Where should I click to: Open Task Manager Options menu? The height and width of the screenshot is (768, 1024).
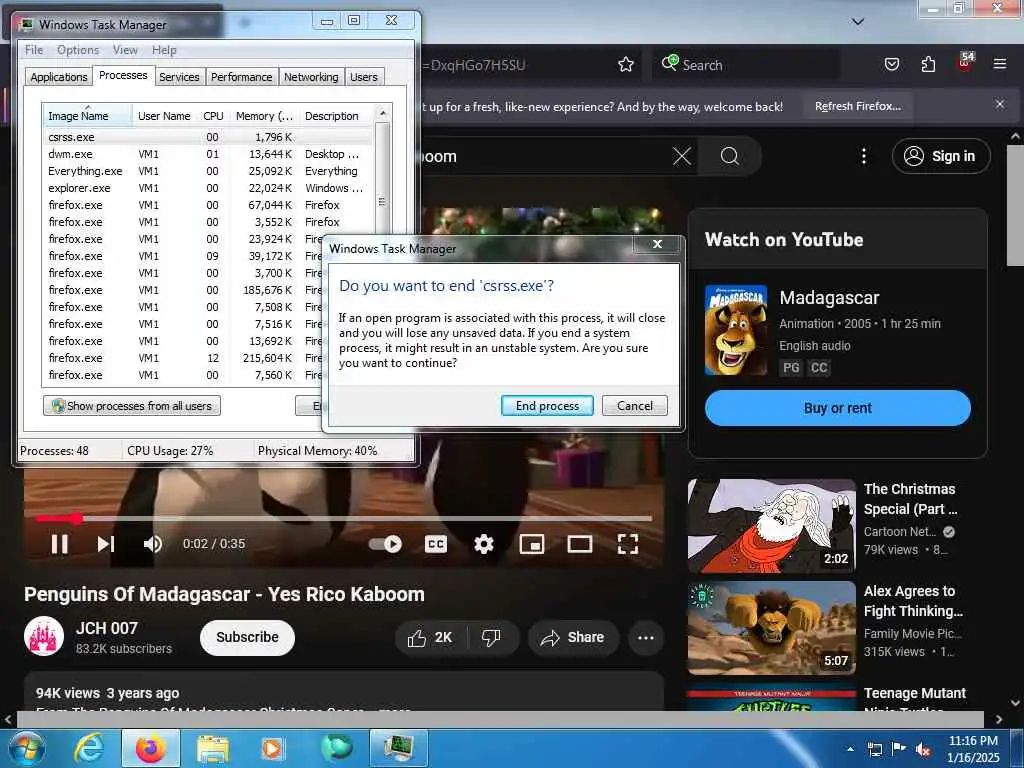click(78, 50)
